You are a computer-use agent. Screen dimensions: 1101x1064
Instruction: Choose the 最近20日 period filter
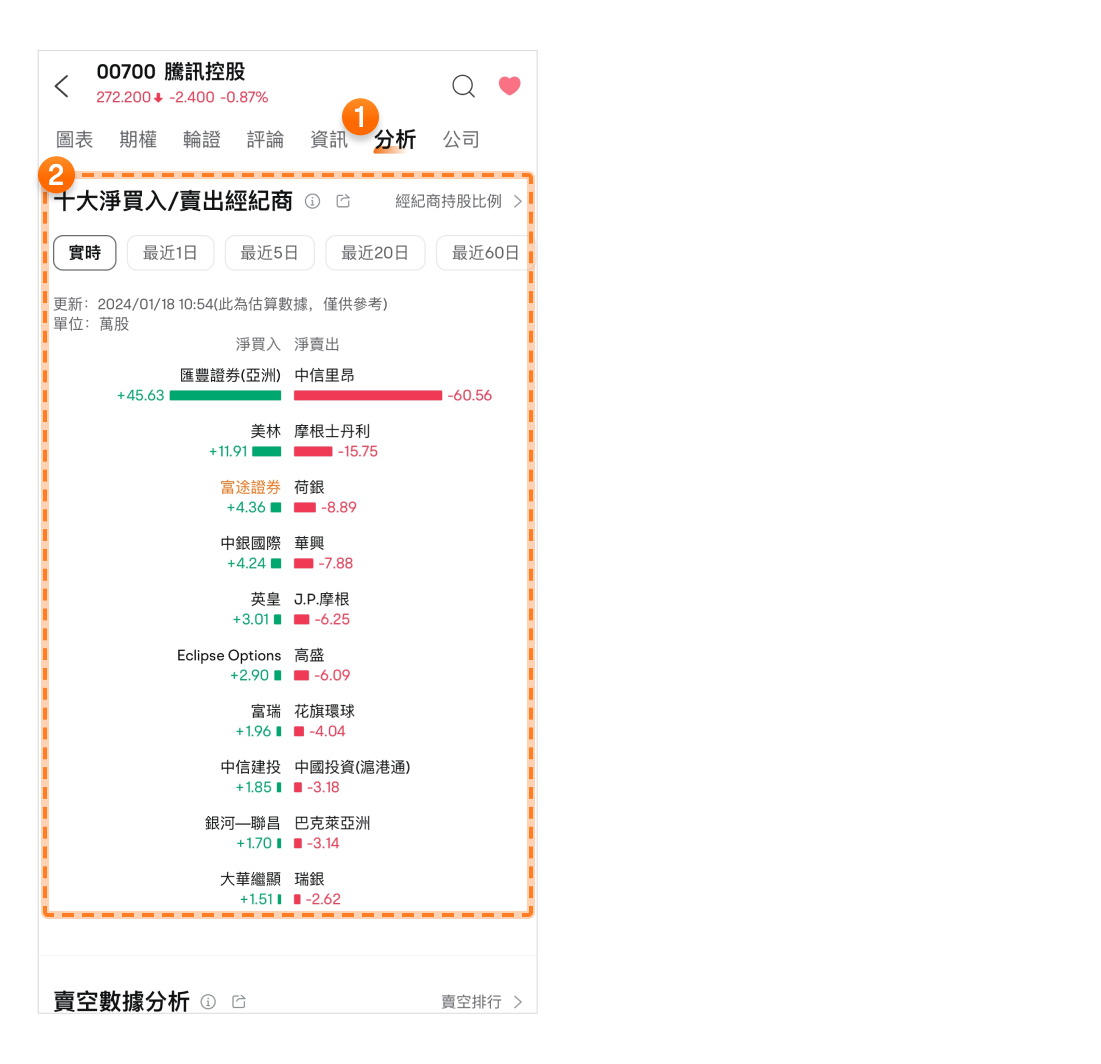[x=375, y=253]
